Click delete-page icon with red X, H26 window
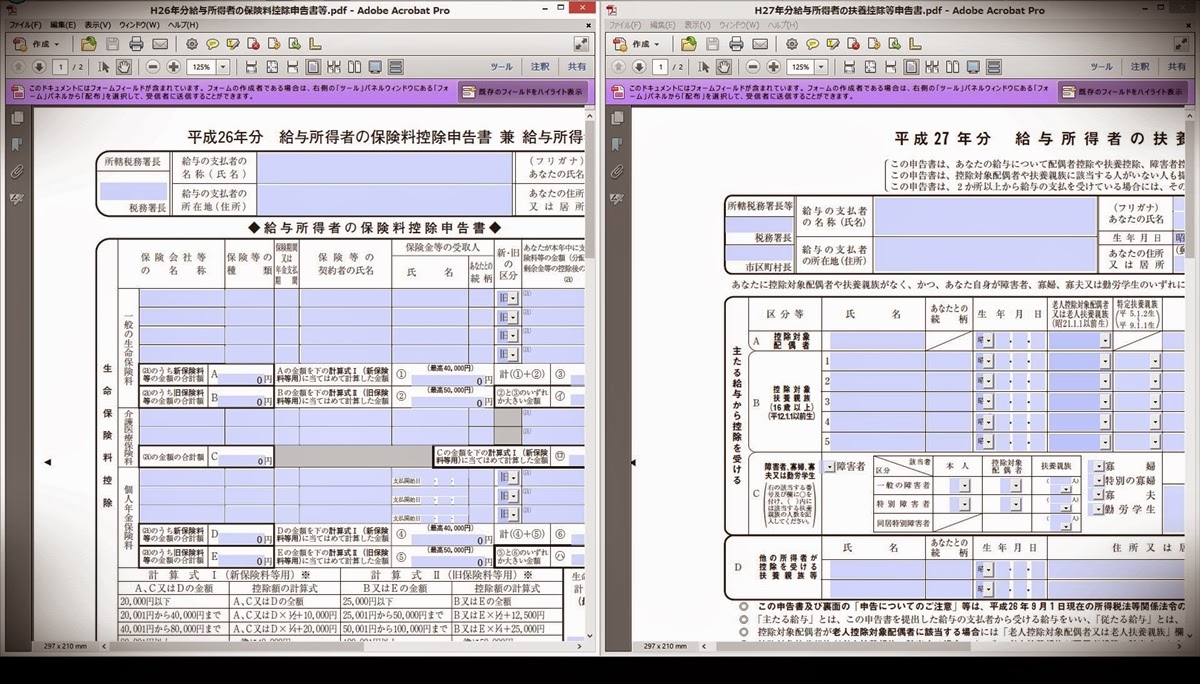Image resolution: width=1200 pixels, height=684 pixels. coord(254,44)
